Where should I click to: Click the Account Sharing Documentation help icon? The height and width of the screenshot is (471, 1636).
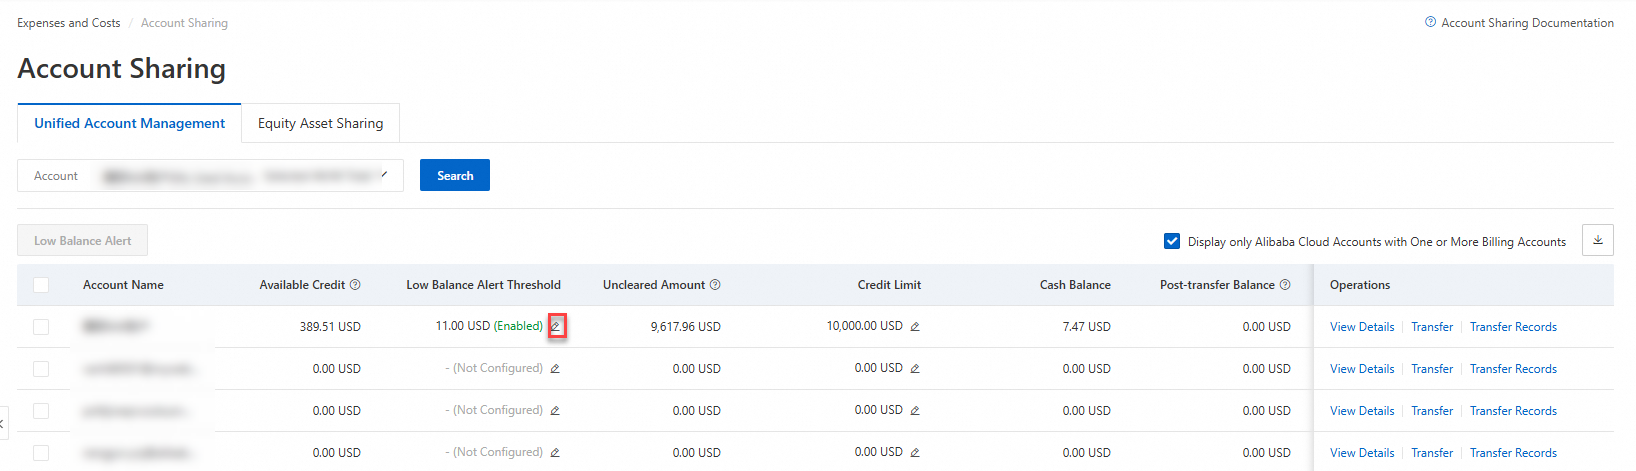(1430, 22)
